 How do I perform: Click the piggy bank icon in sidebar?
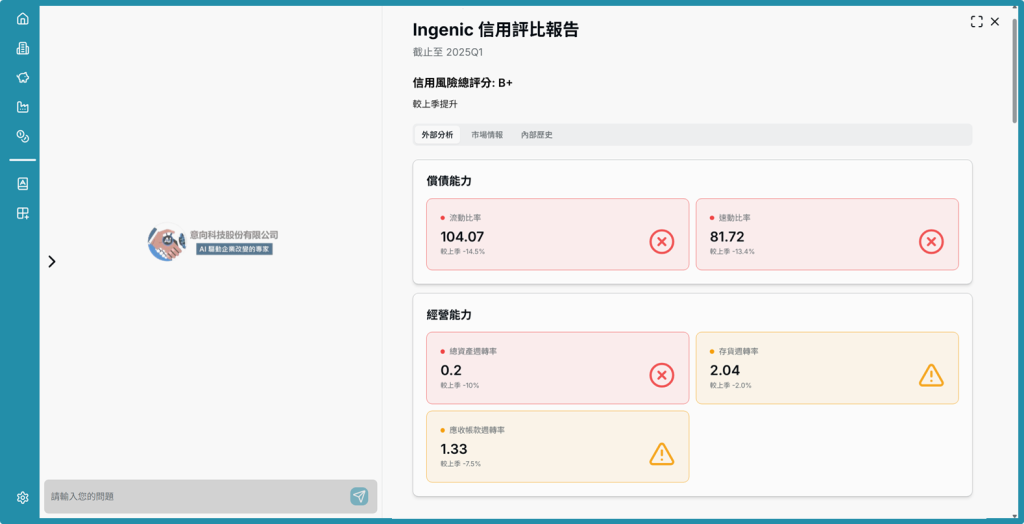(22, 77)
